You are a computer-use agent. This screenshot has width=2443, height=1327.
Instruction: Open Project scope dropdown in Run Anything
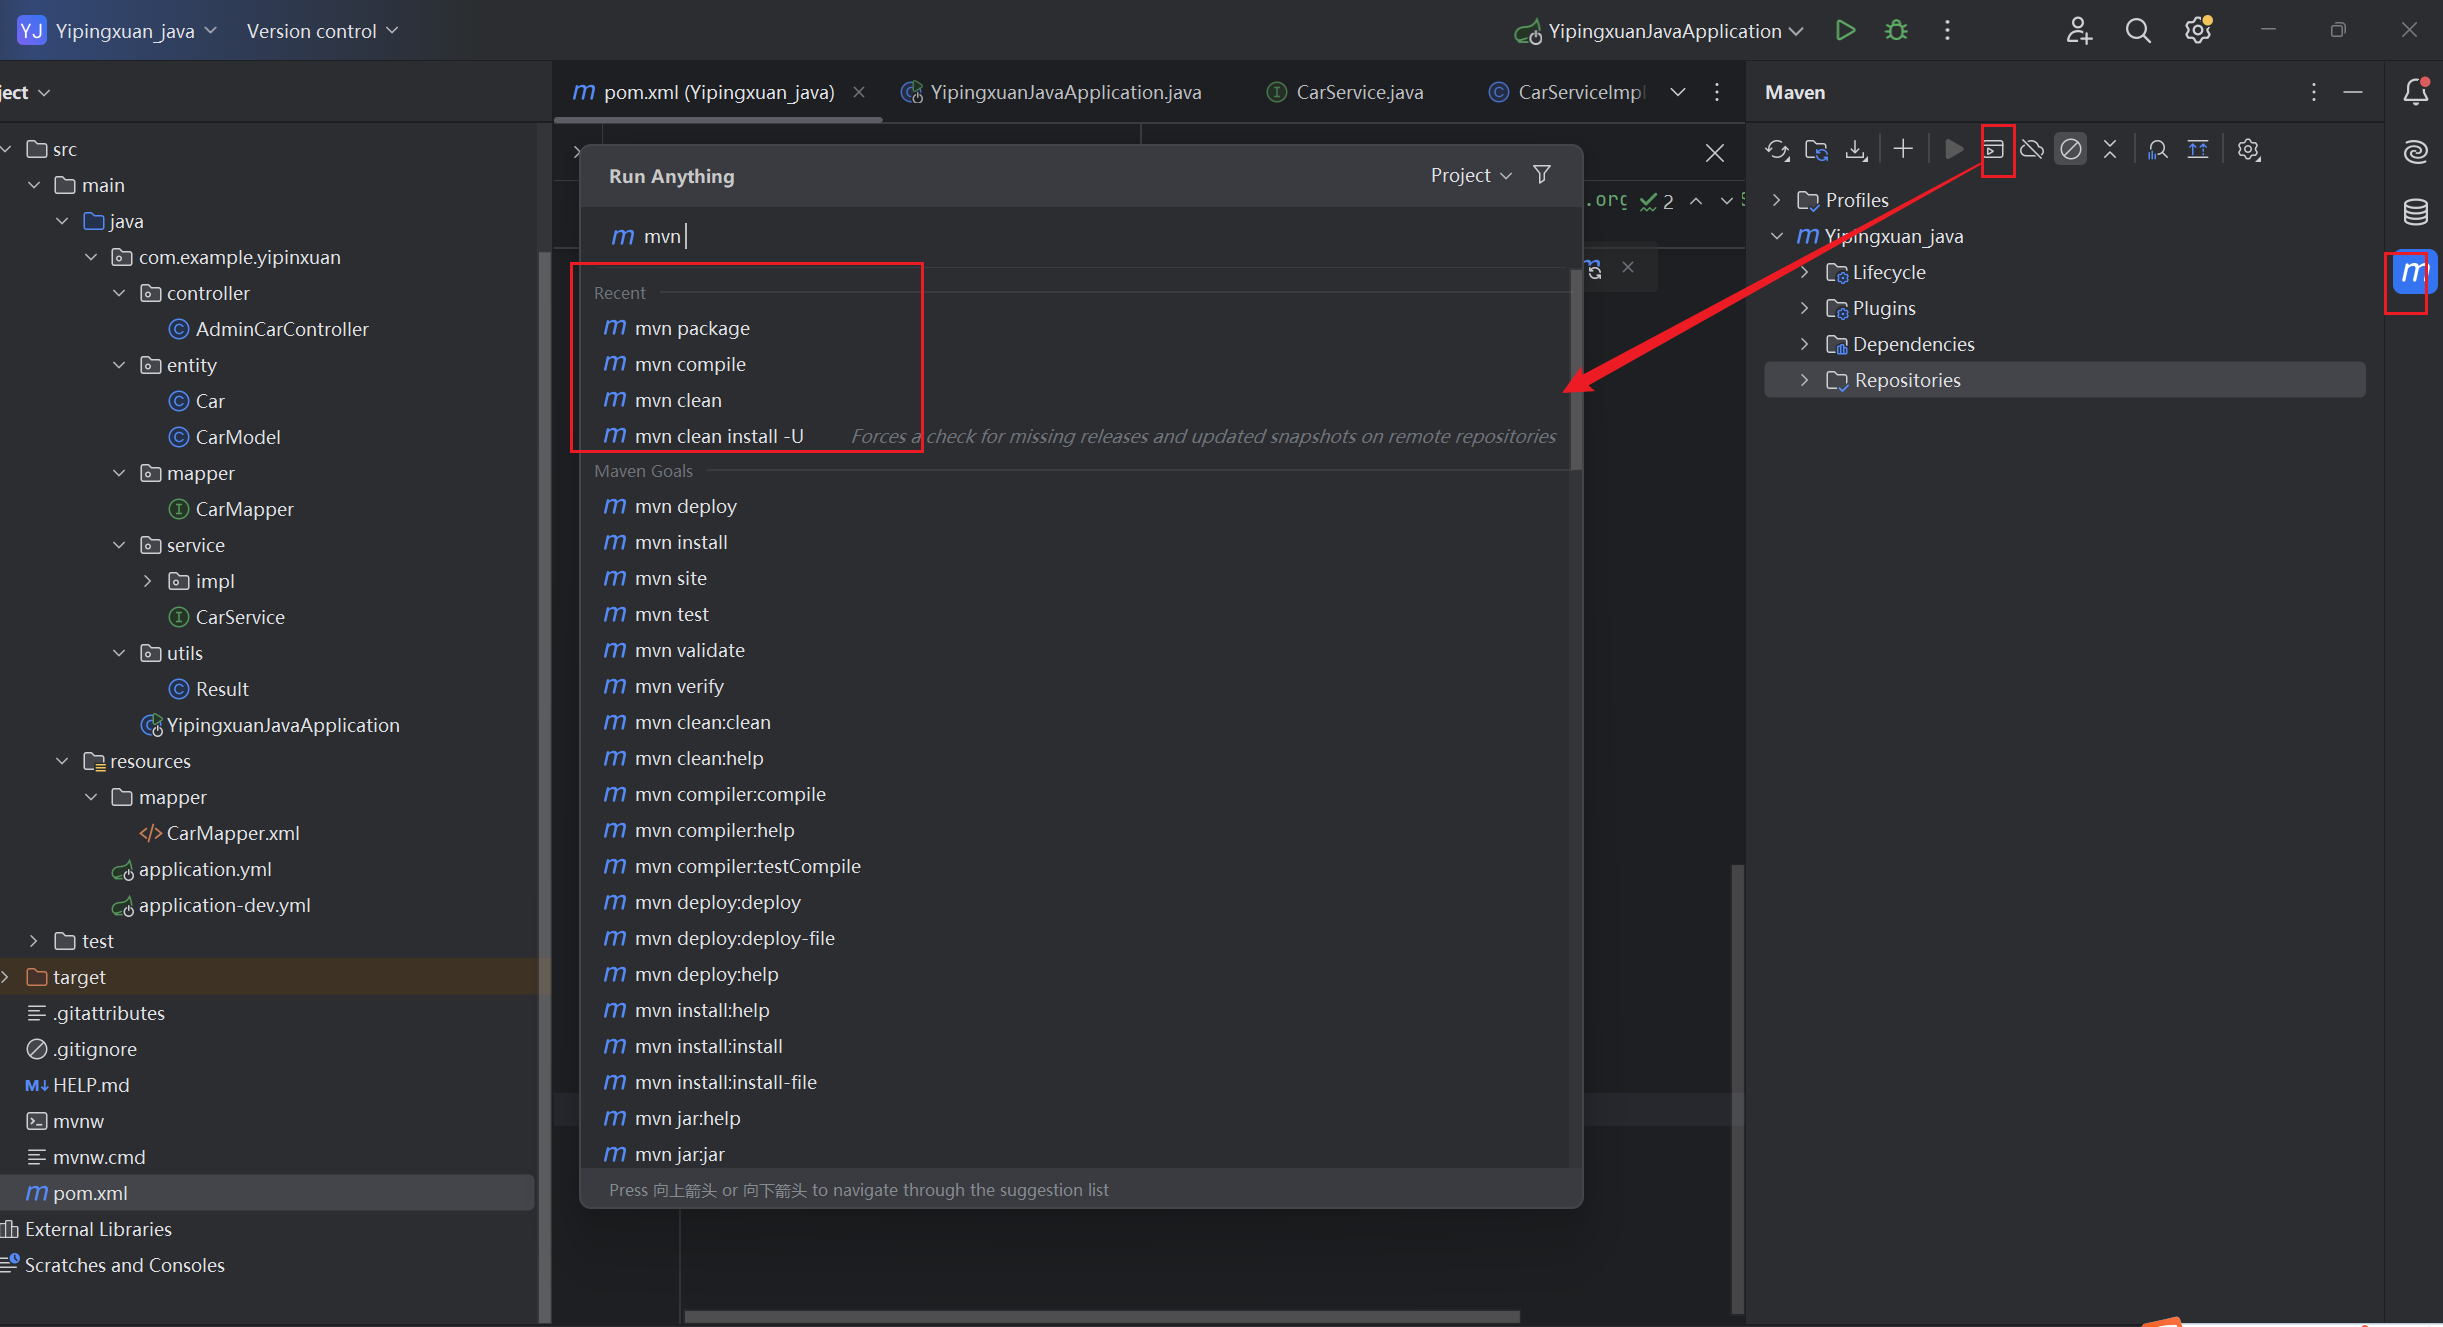coord(1470,176)
